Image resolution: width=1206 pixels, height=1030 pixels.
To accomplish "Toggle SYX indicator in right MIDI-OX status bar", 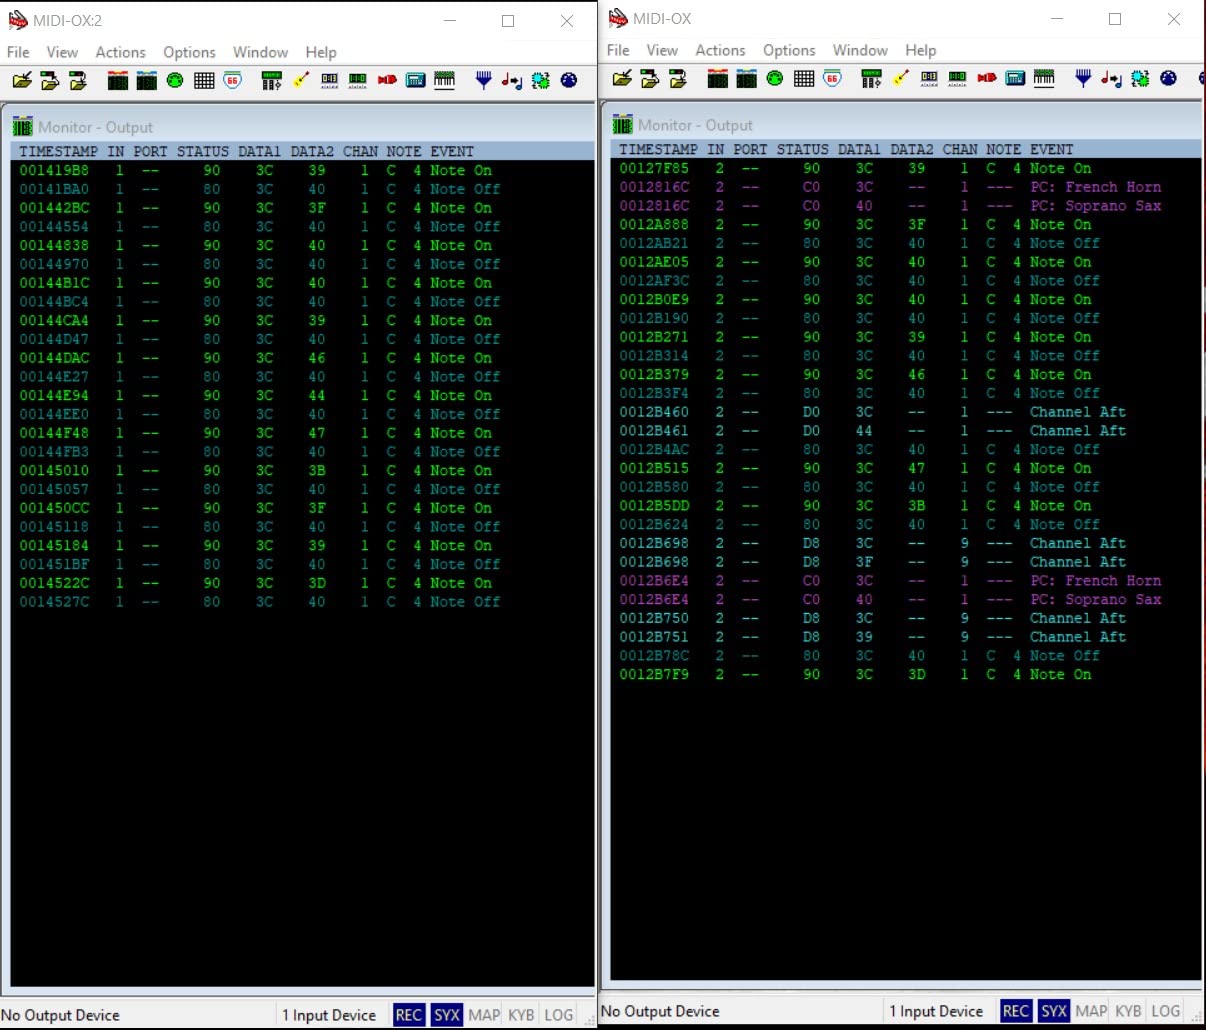I will [x=1054, y=1011].
